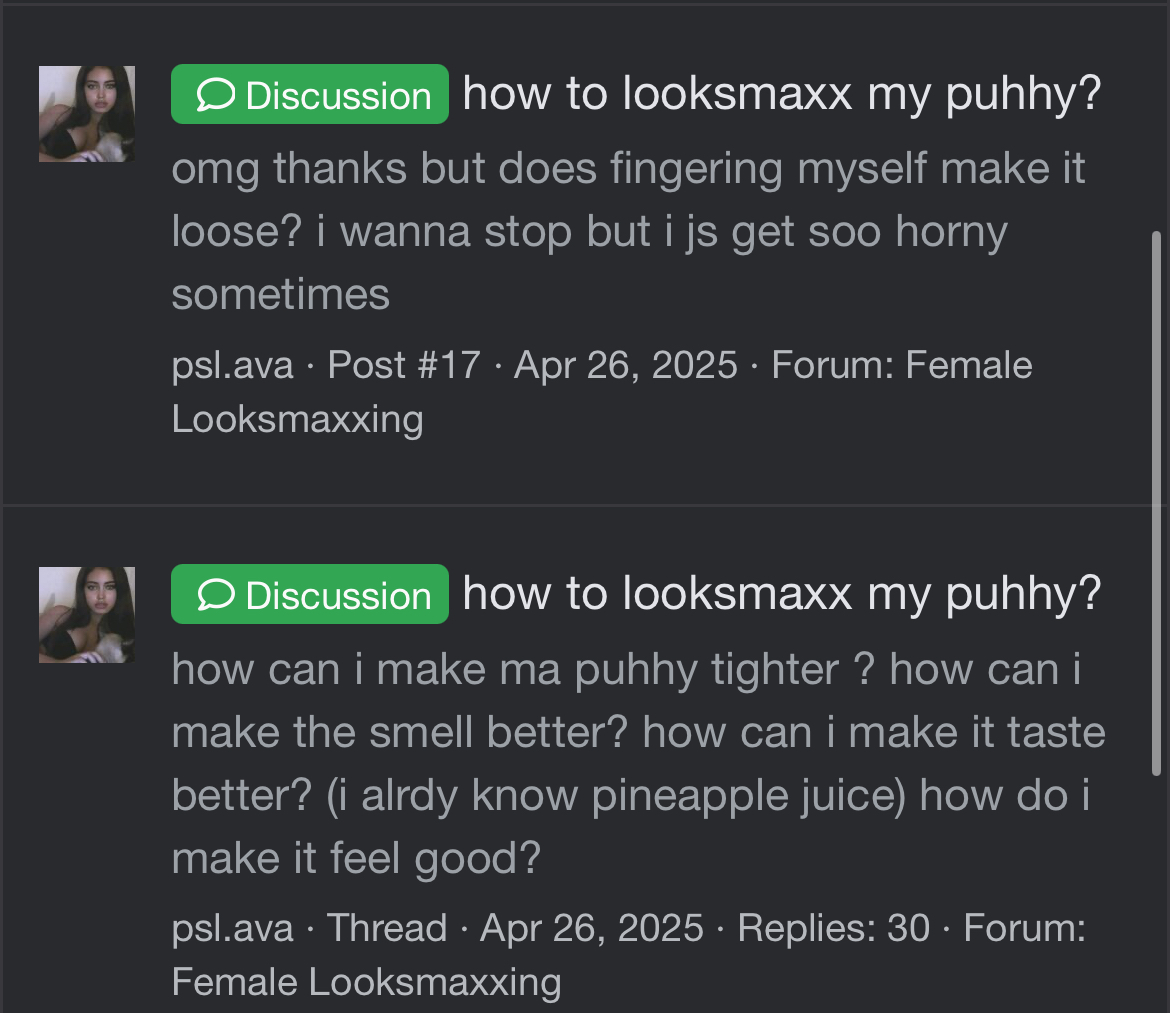Click the "Thread" label in the second result's metadata
Screen dimensions: 1170x1013
click(x=387, y=928)
